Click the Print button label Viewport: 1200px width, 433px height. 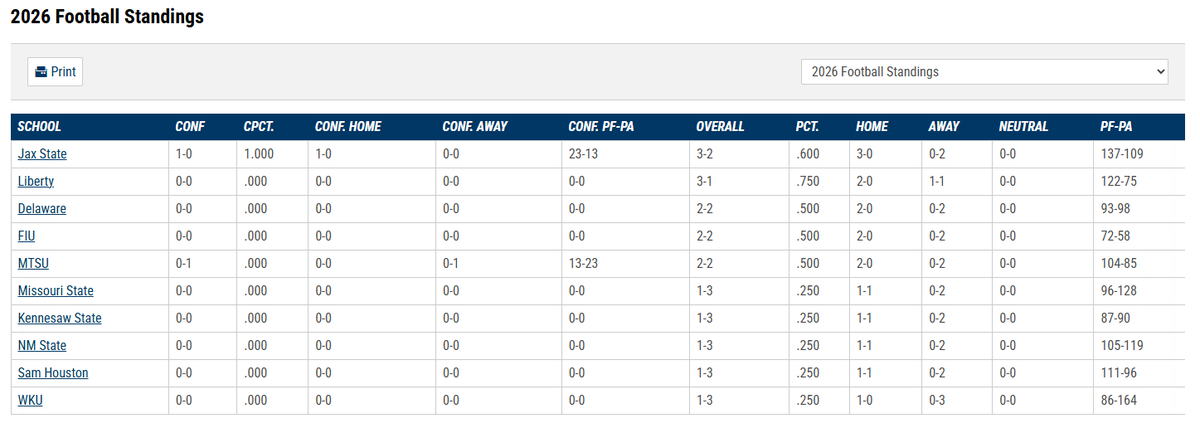[x=63, y=72]
